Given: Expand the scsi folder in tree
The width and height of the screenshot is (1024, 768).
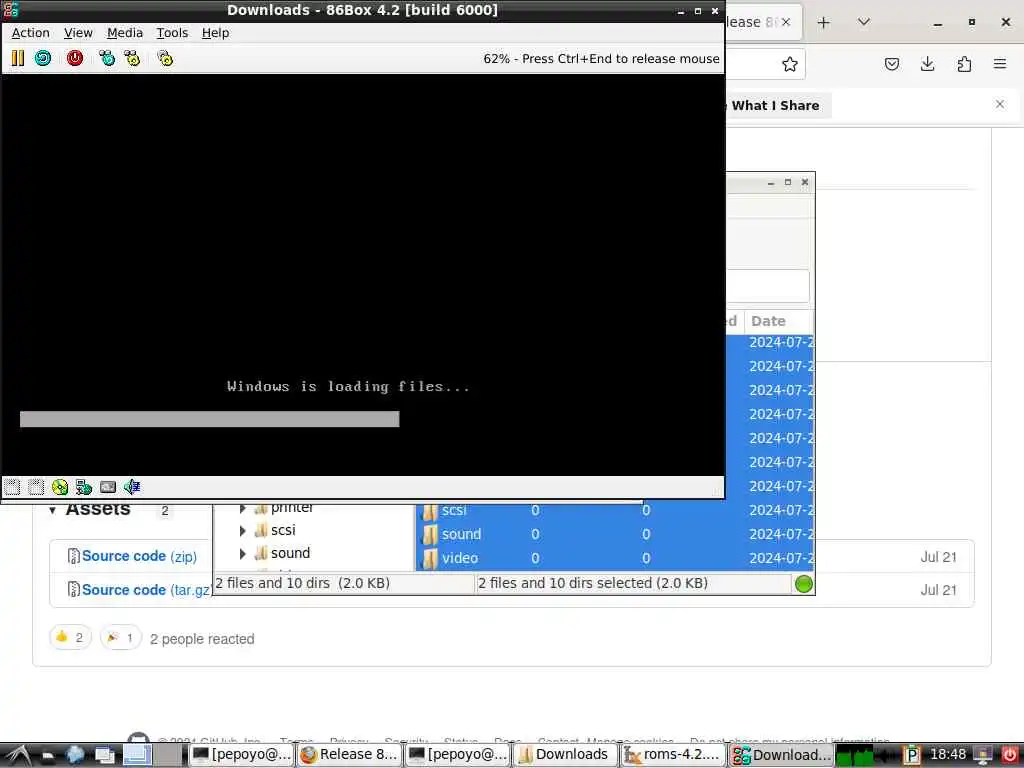Looking at the screenshot, I should point(243,530).
